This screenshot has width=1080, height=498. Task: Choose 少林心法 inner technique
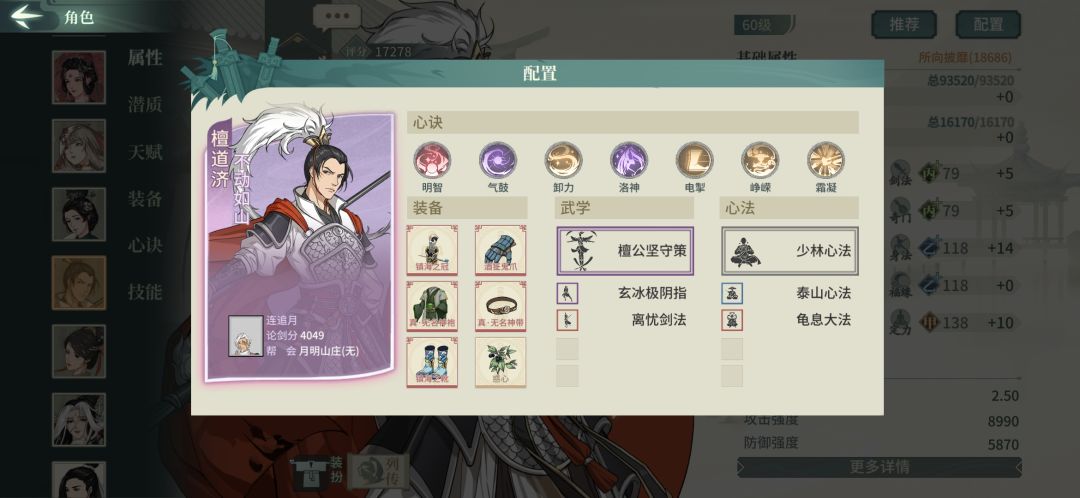click(x=790, y=251)
